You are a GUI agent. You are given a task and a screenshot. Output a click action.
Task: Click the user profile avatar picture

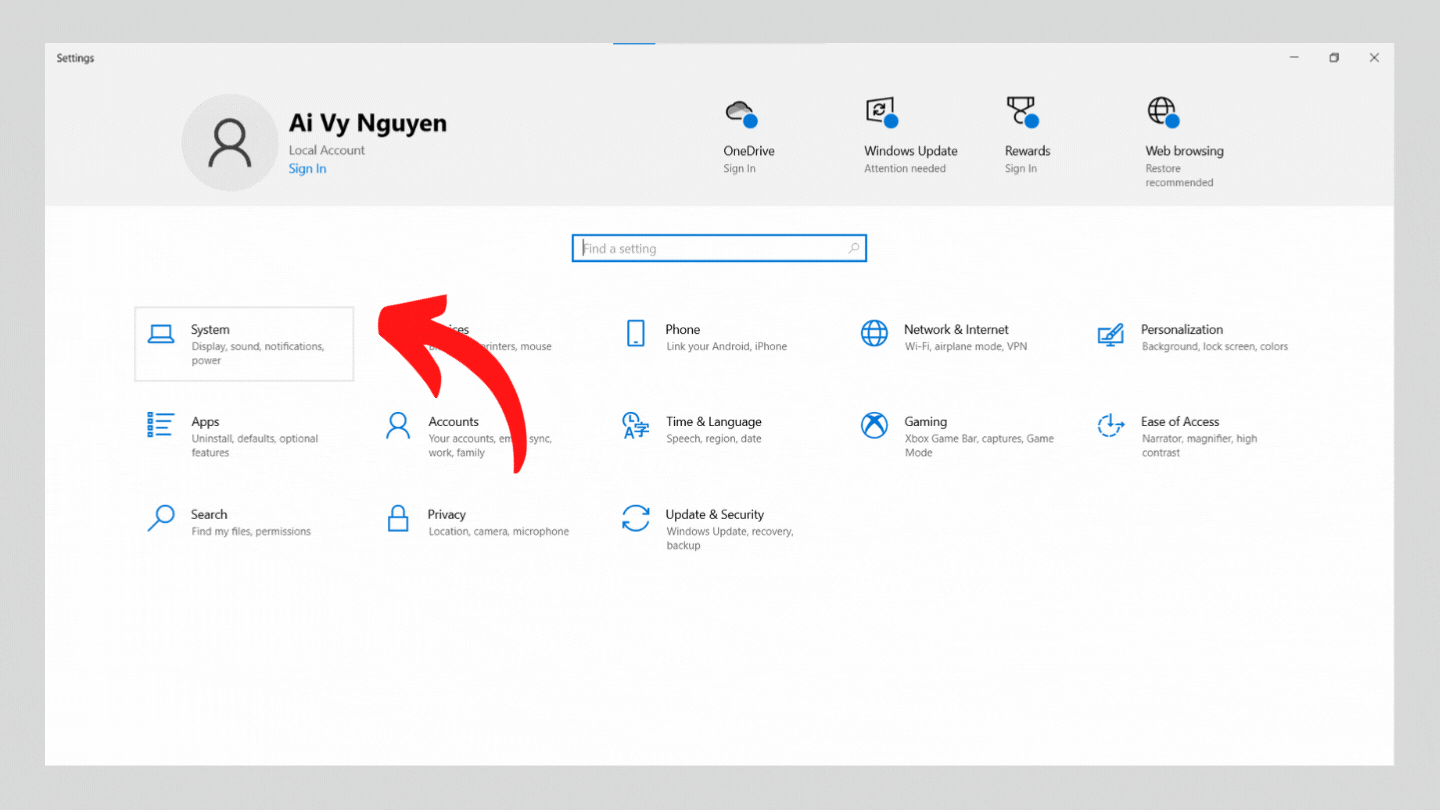tap(230, 142)
